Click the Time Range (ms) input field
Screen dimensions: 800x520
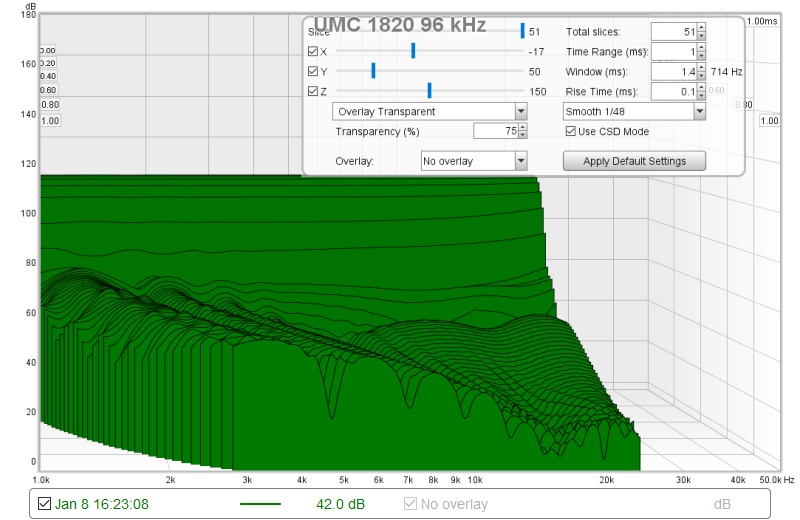click(x=674, y=52)
